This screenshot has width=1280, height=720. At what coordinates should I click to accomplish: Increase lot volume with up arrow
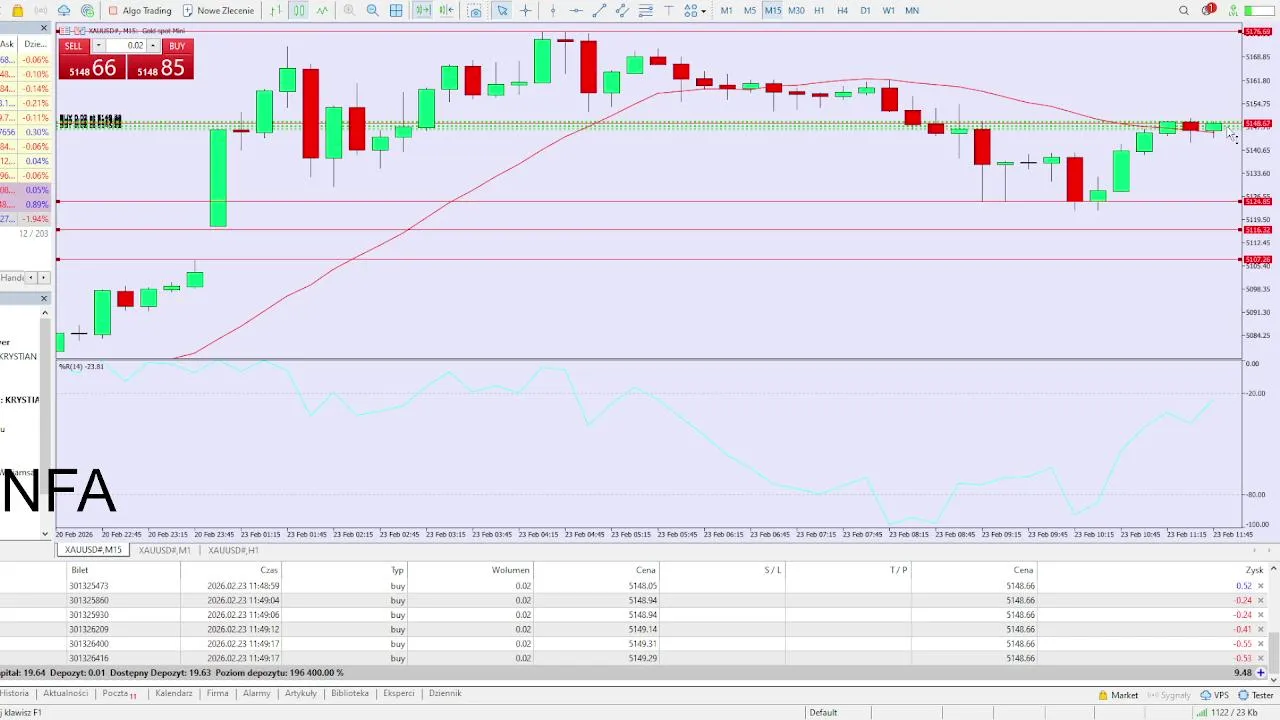coord(153,46)
